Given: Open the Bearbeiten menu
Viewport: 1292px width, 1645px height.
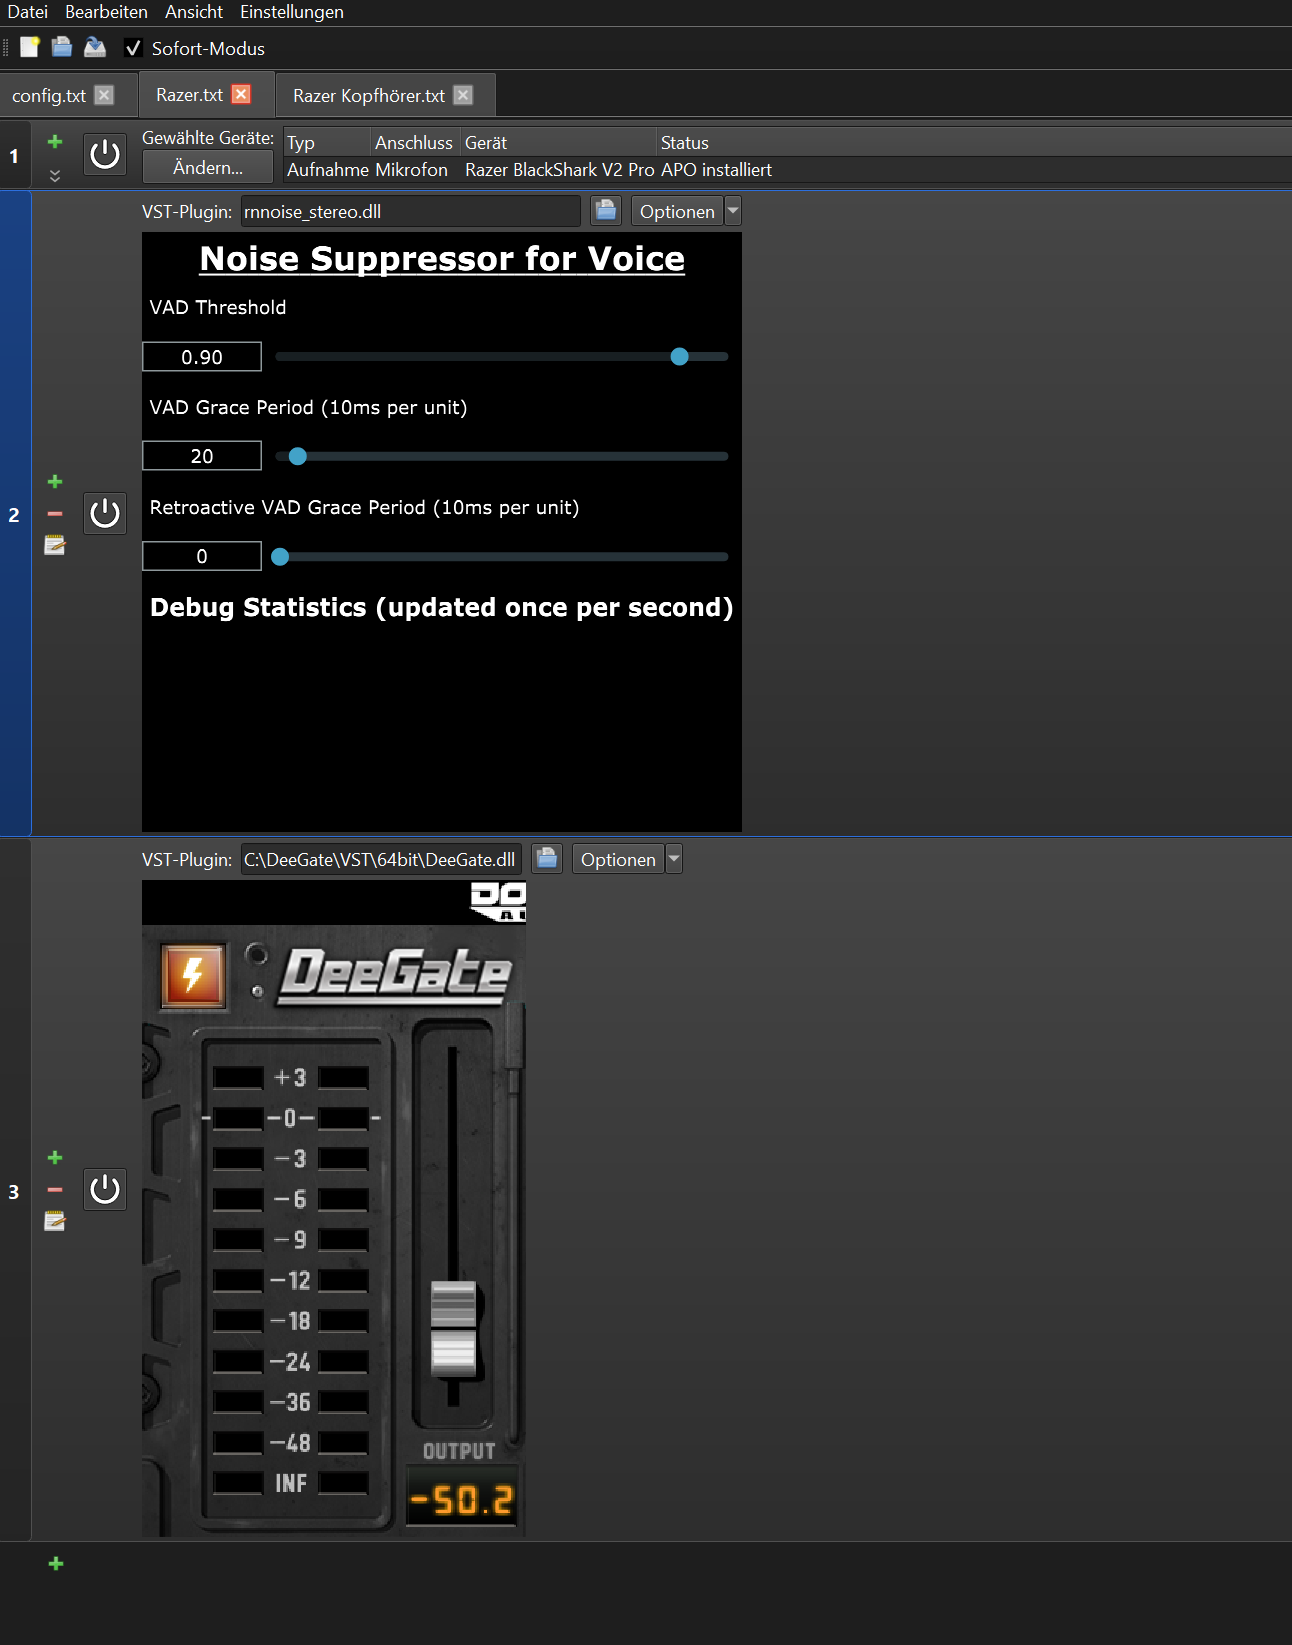Looking at the screenshot, I should [x=106, y=12].
